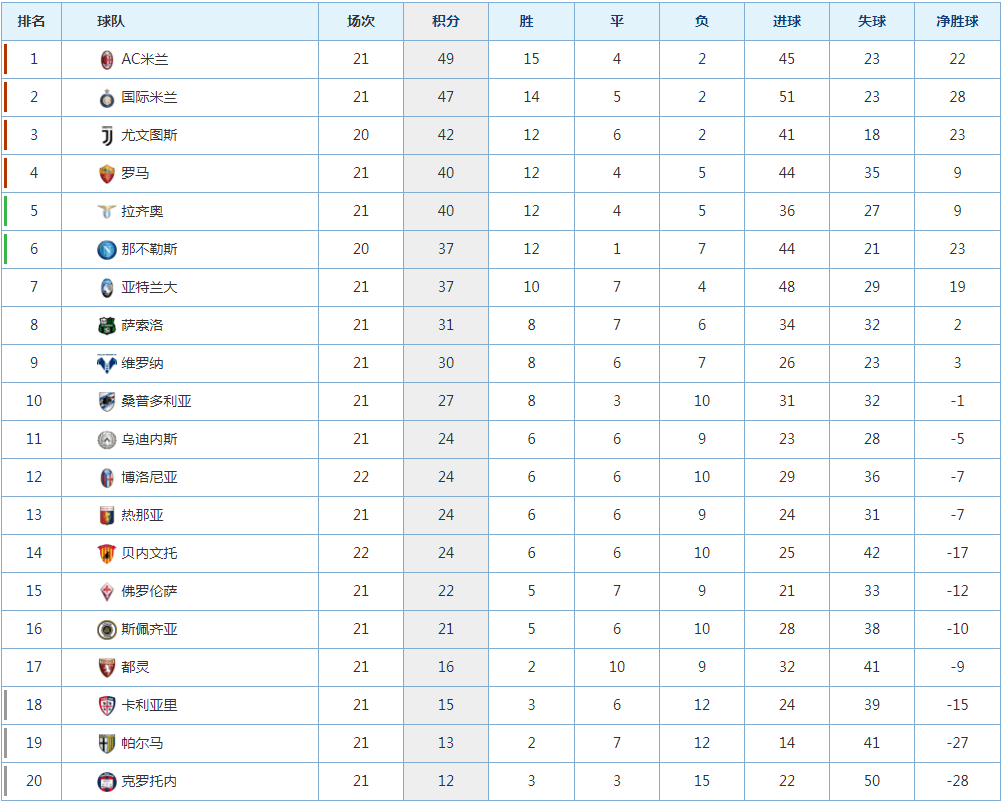Click the 尤文图斯 J-shaped logo
This screenshot has height=801, width=1002.
click(x=107, y=136)
